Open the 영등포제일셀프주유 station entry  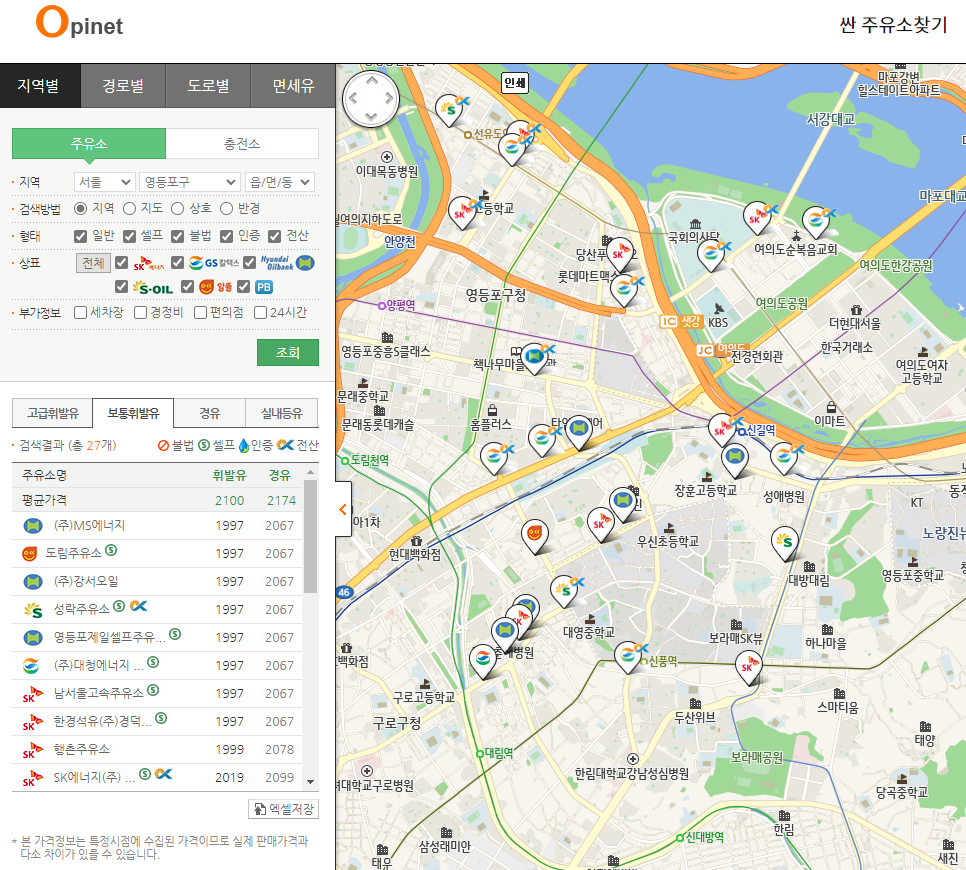coord(109,637)
